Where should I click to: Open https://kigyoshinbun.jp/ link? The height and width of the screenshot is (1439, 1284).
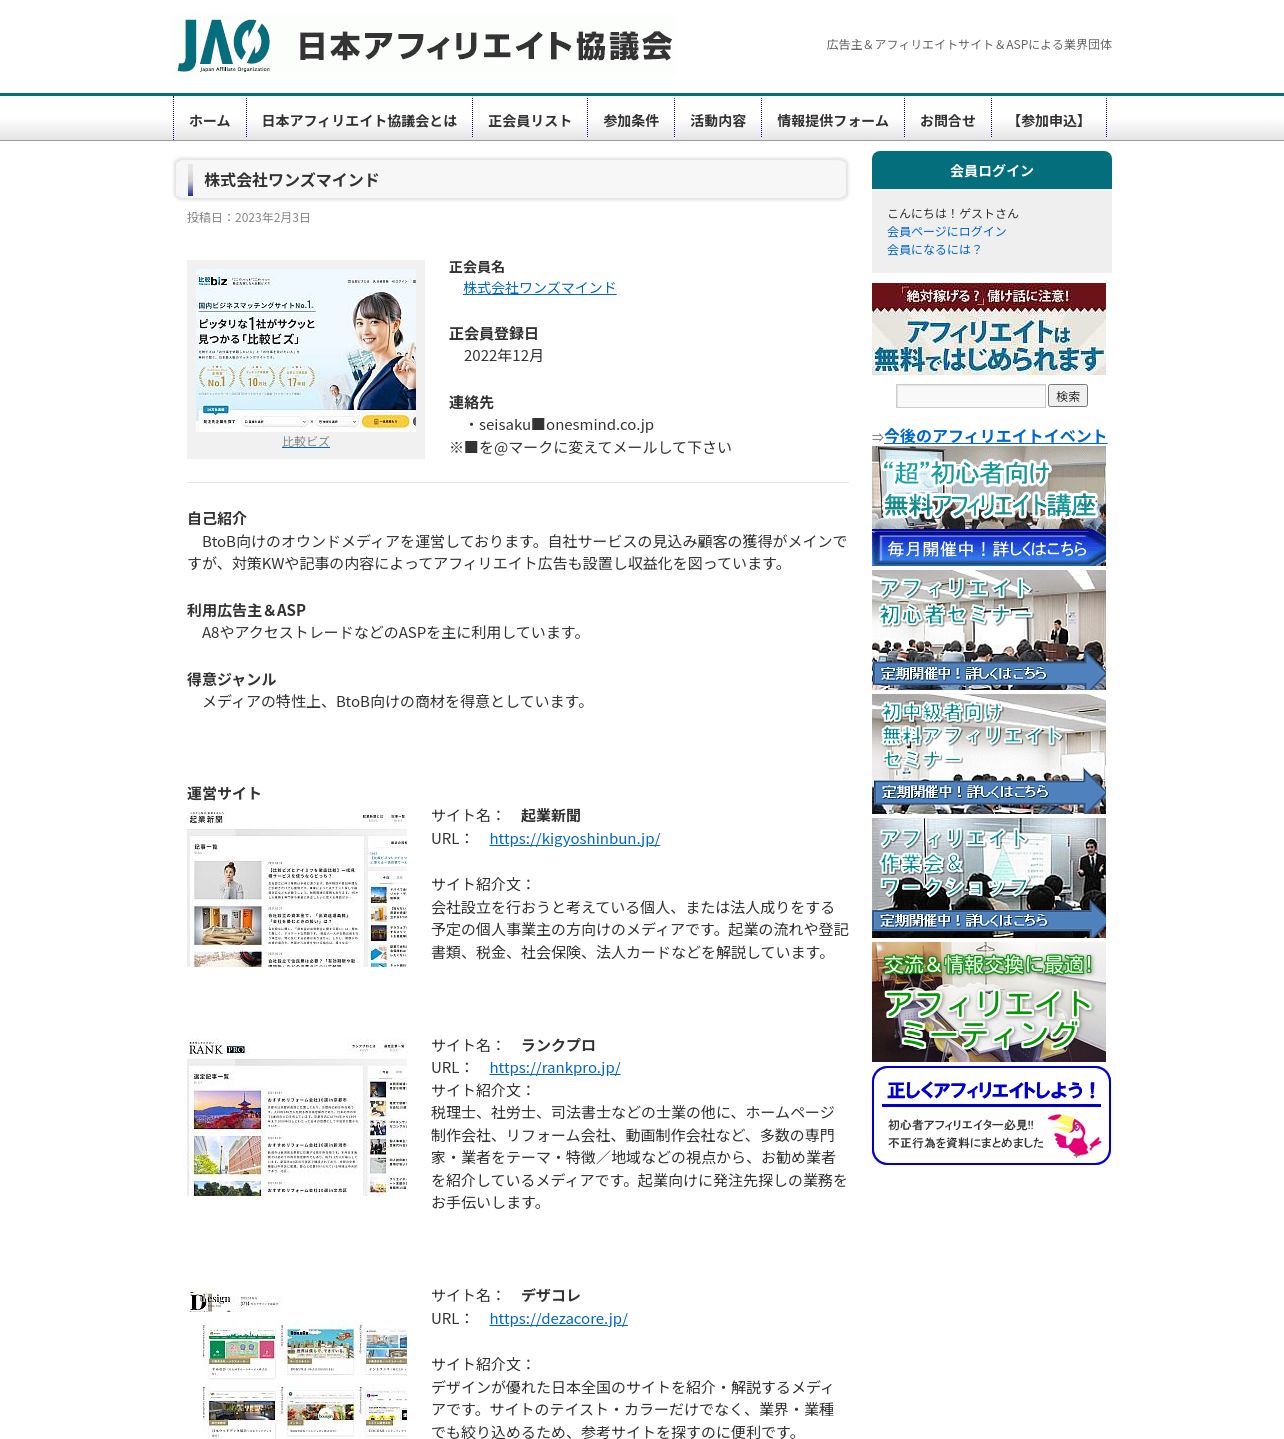(x=575, y=838)
